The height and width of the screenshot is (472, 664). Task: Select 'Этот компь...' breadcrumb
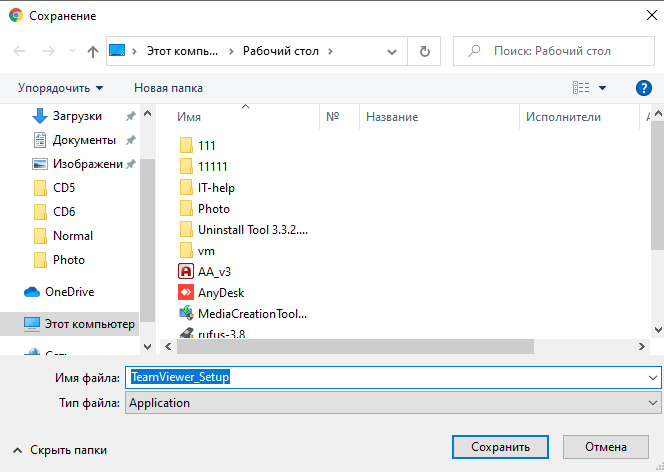click(183, 51)
